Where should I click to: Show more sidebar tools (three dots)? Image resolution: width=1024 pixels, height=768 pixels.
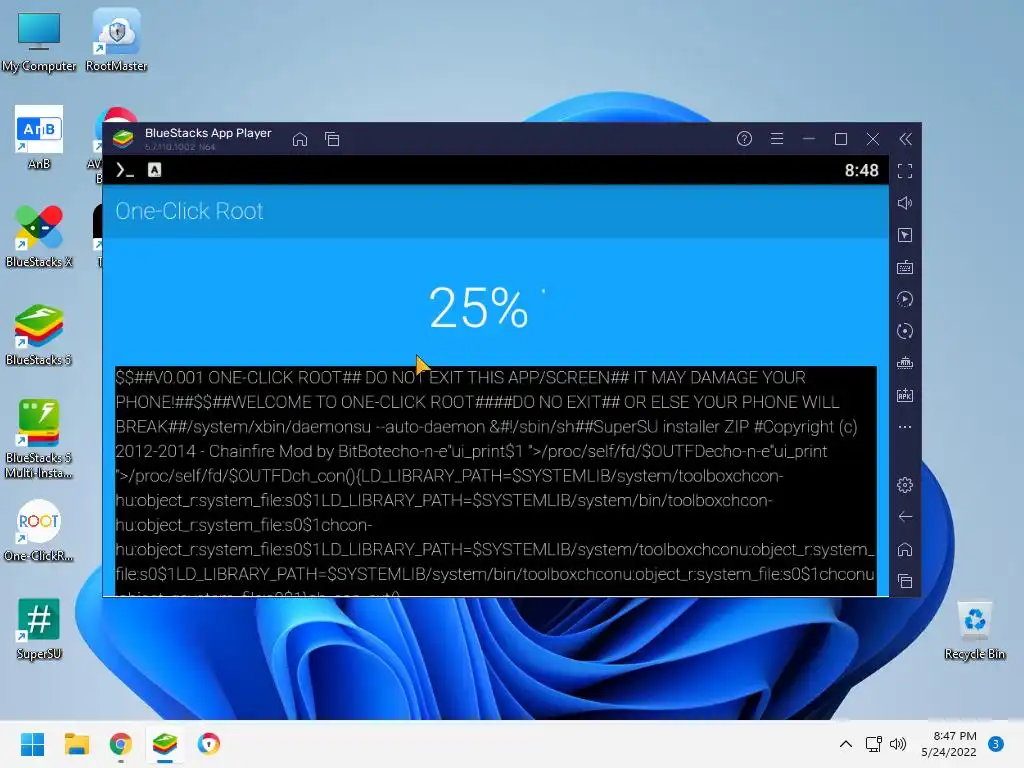[x=905, y=427]
